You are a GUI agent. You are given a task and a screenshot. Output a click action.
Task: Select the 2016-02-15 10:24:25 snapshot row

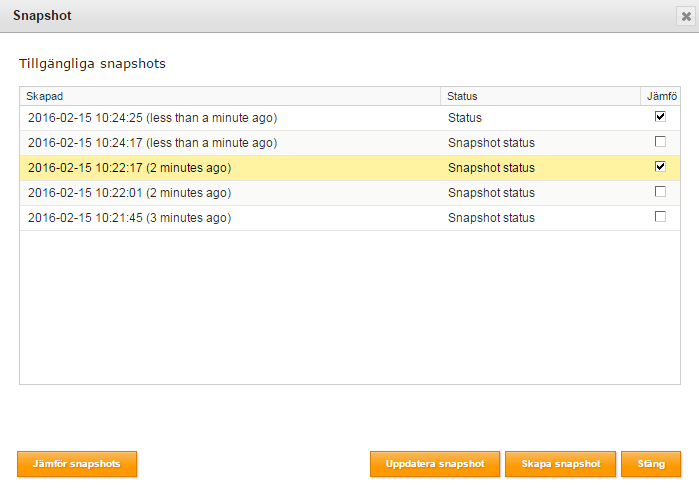coord(350,118)
